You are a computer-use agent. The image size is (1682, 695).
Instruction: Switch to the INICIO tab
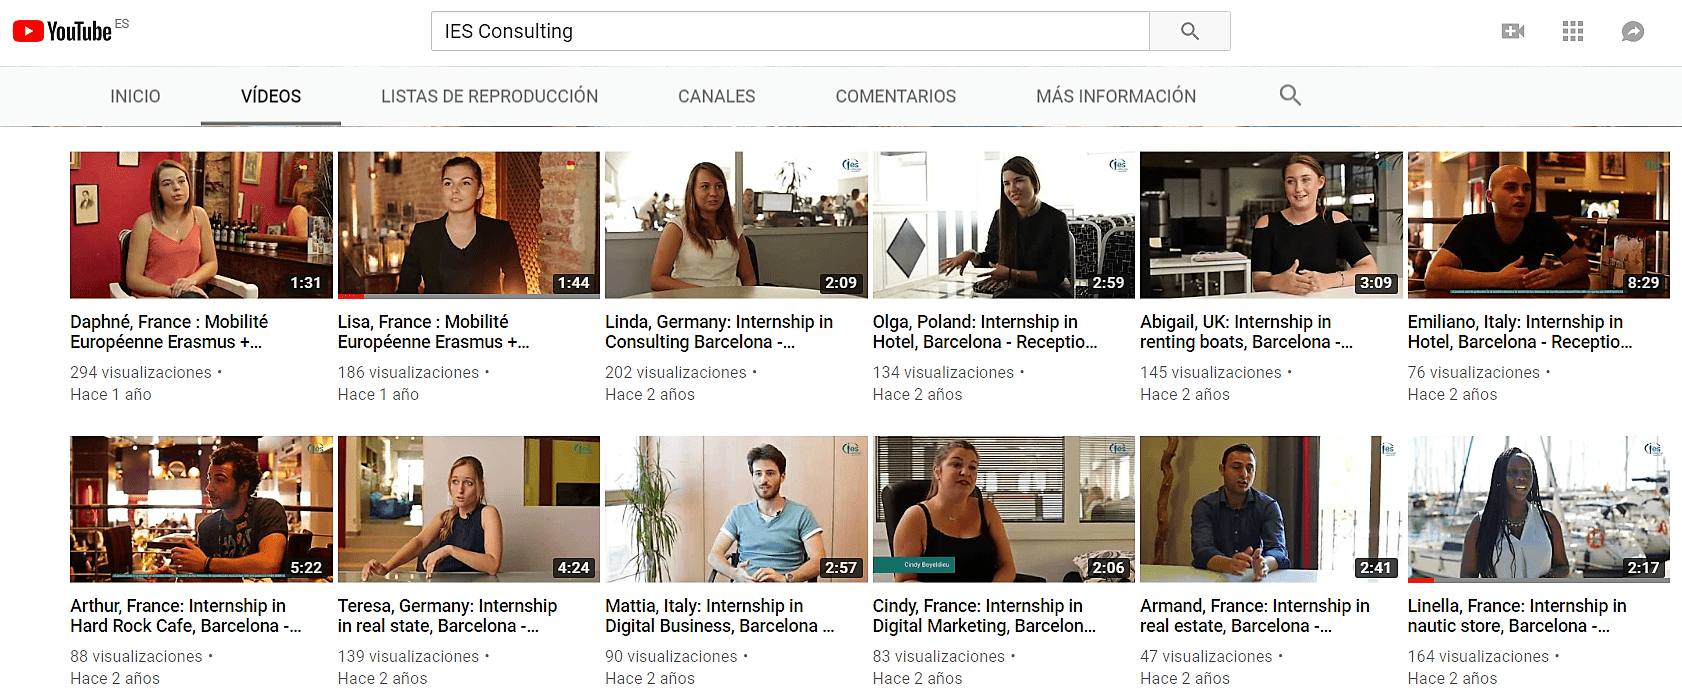(135, 96)
